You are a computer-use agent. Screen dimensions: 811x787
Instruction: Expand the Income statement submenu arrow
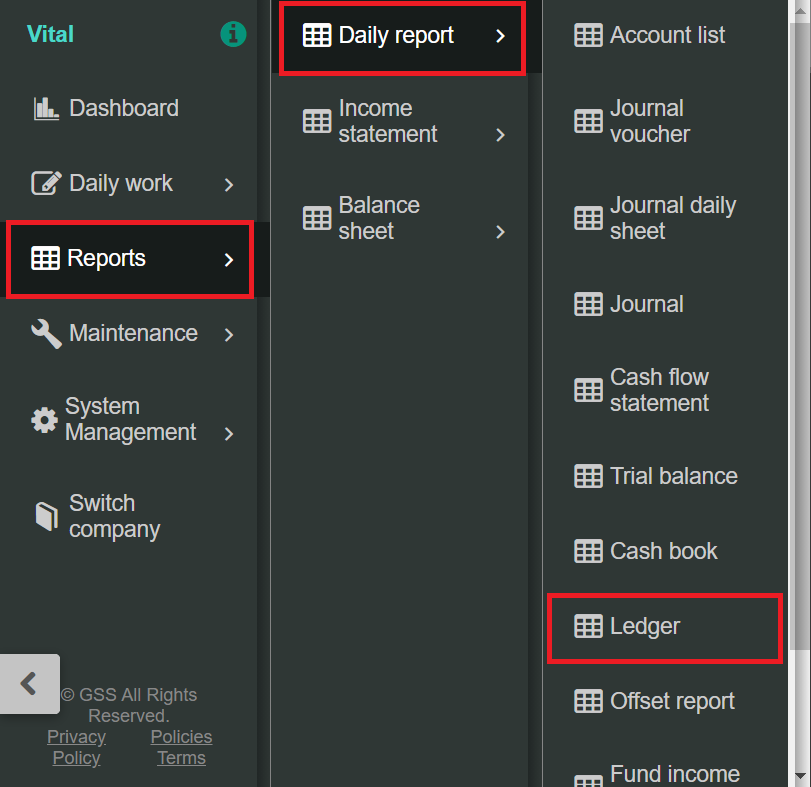[x=501, y=135]
